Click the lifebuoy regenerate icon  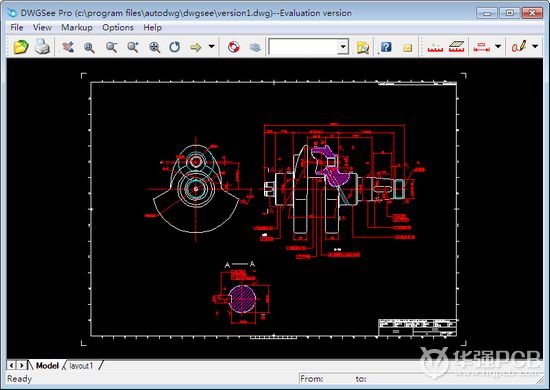[x=234, y=47]
